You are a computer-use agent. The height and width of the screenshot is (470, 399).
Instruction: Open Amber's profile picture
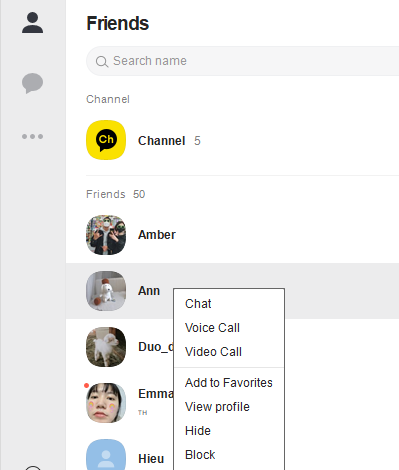106,235
